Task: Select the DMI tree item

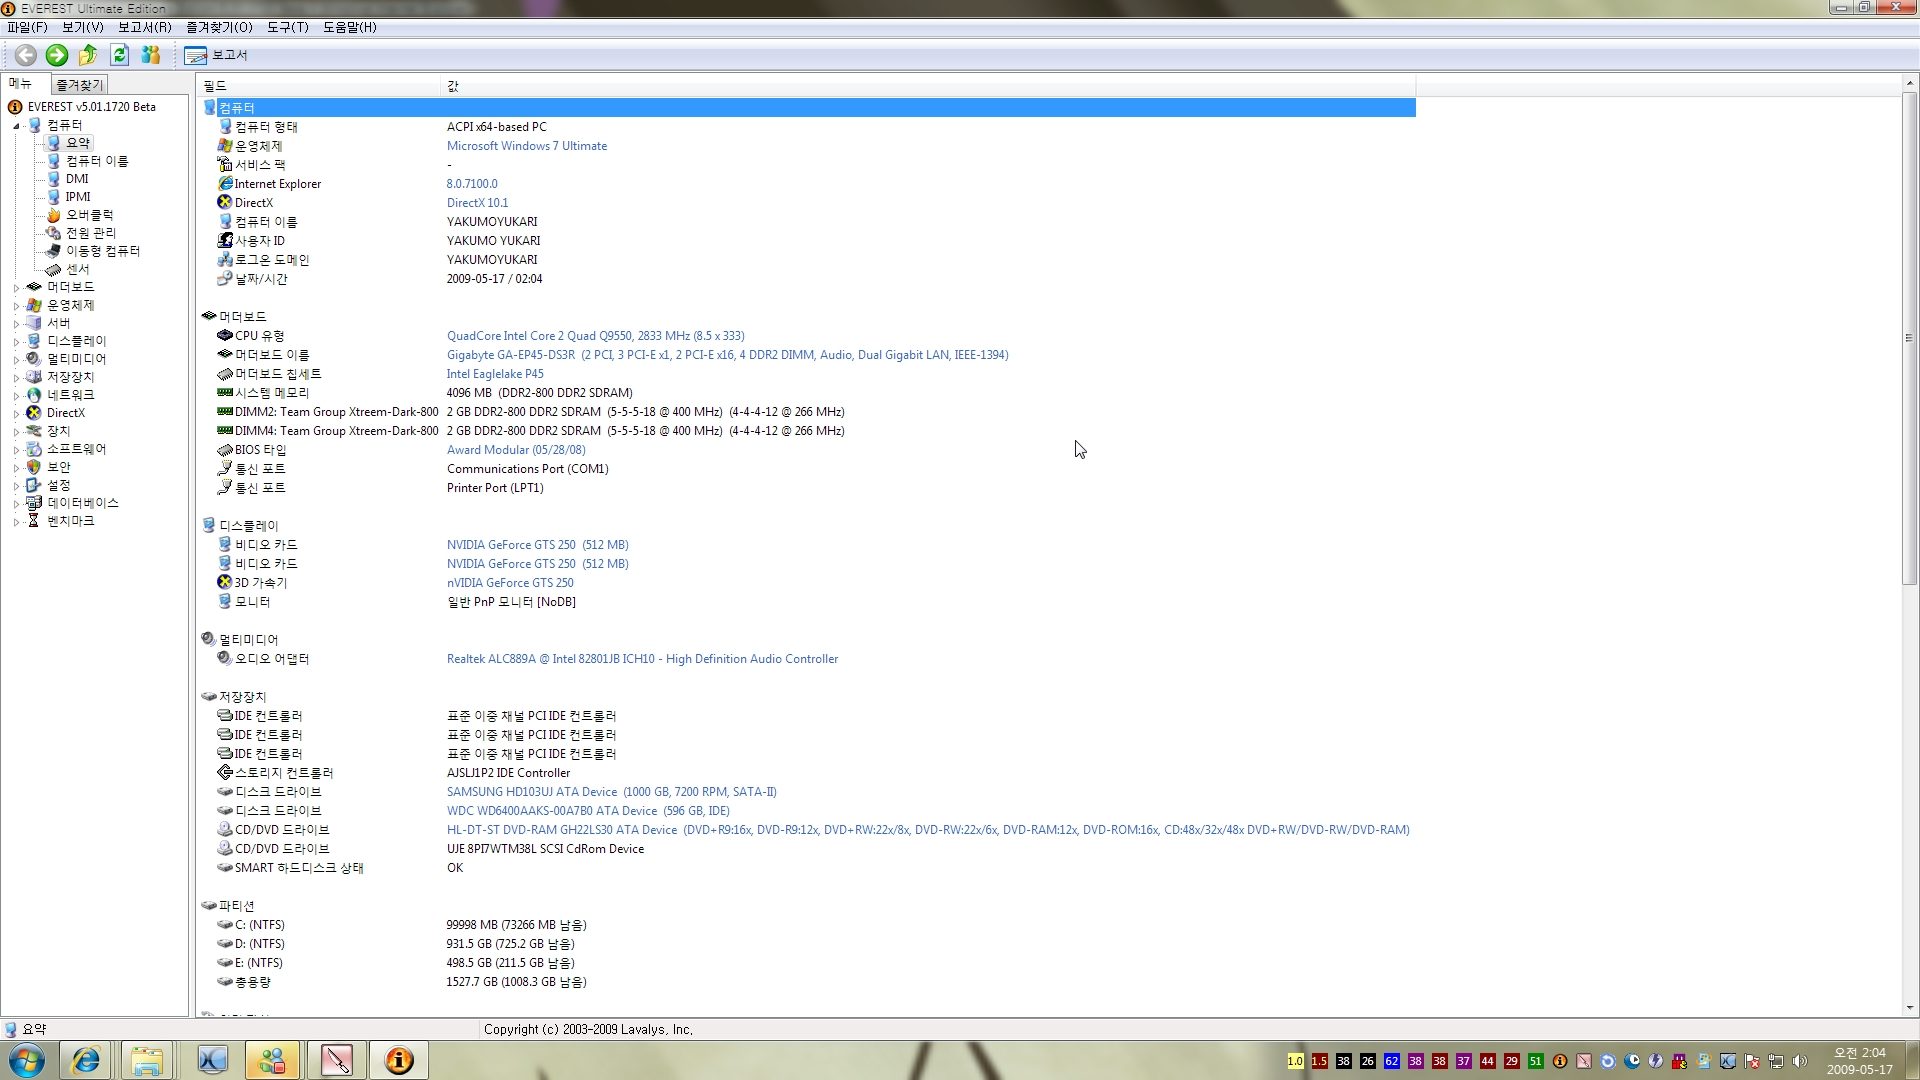Action: pos(77,179)
